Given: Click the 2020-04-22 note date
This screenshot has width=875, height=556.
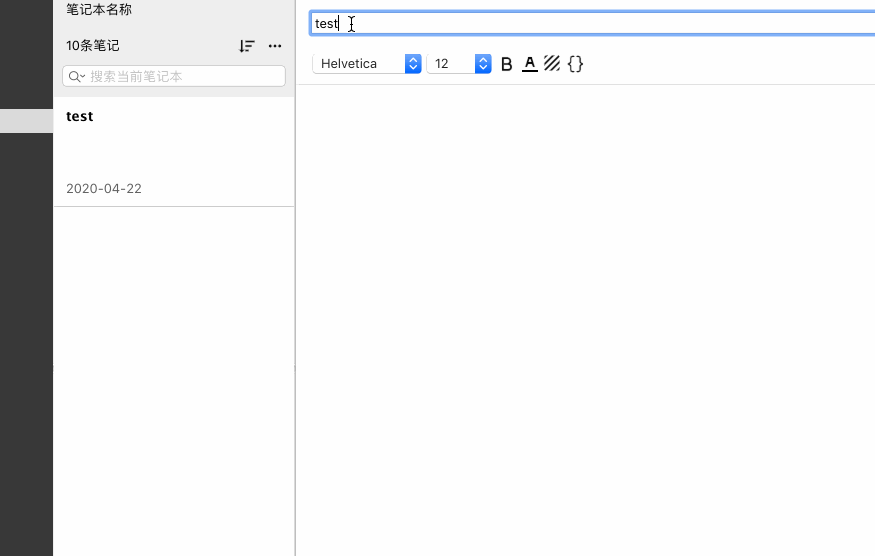Looking at the screenshot, I should (104, 189).
